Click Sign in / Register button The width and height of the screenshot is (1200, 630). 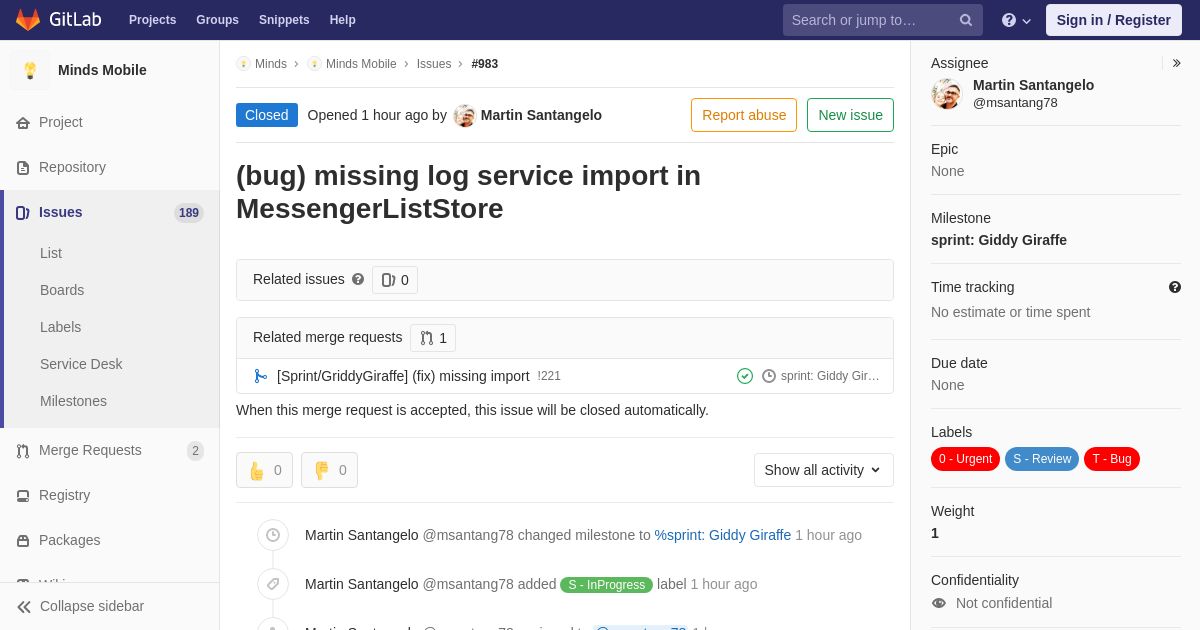coord(1113,20)
